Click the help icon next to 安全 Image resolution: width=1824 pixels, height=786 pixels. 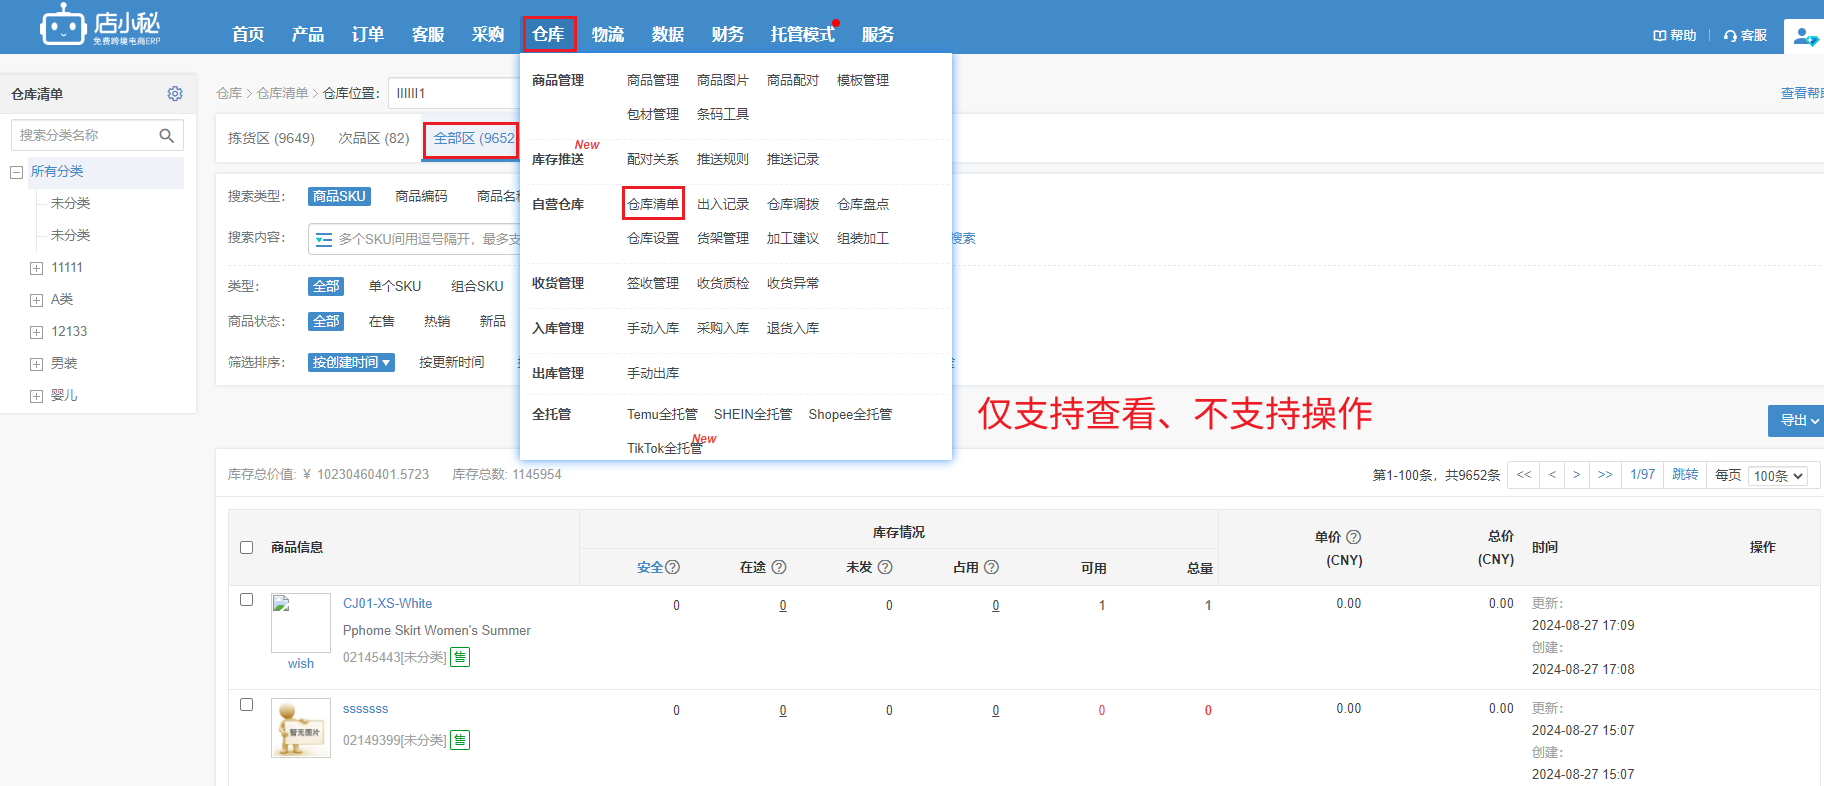(x=673, y=567)
